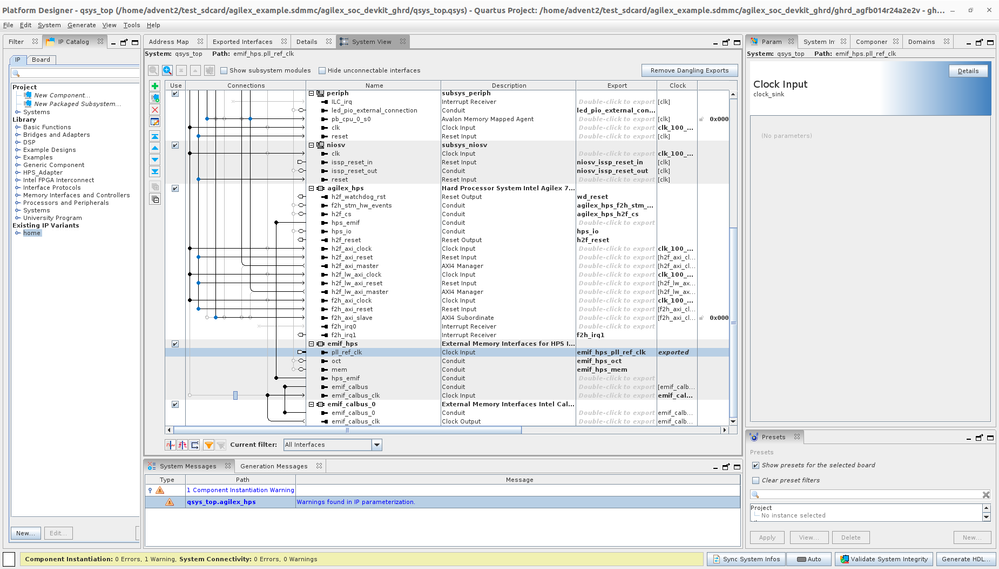The image size is (999, 569).
Task: Open the Current filter dropdown
Action: (x=376, y=445)
